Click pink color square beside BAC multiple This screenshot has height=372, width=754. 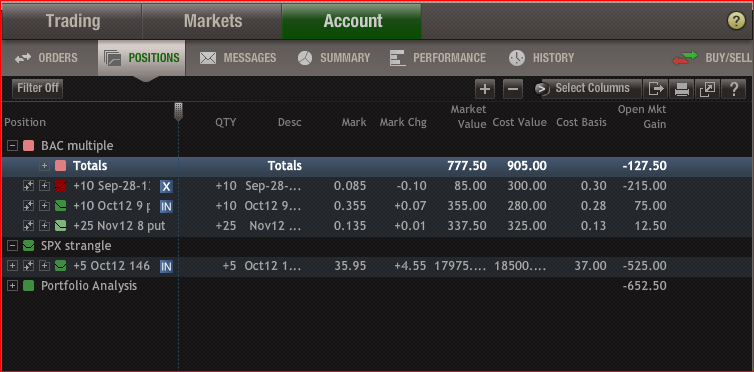coord(28,146)
